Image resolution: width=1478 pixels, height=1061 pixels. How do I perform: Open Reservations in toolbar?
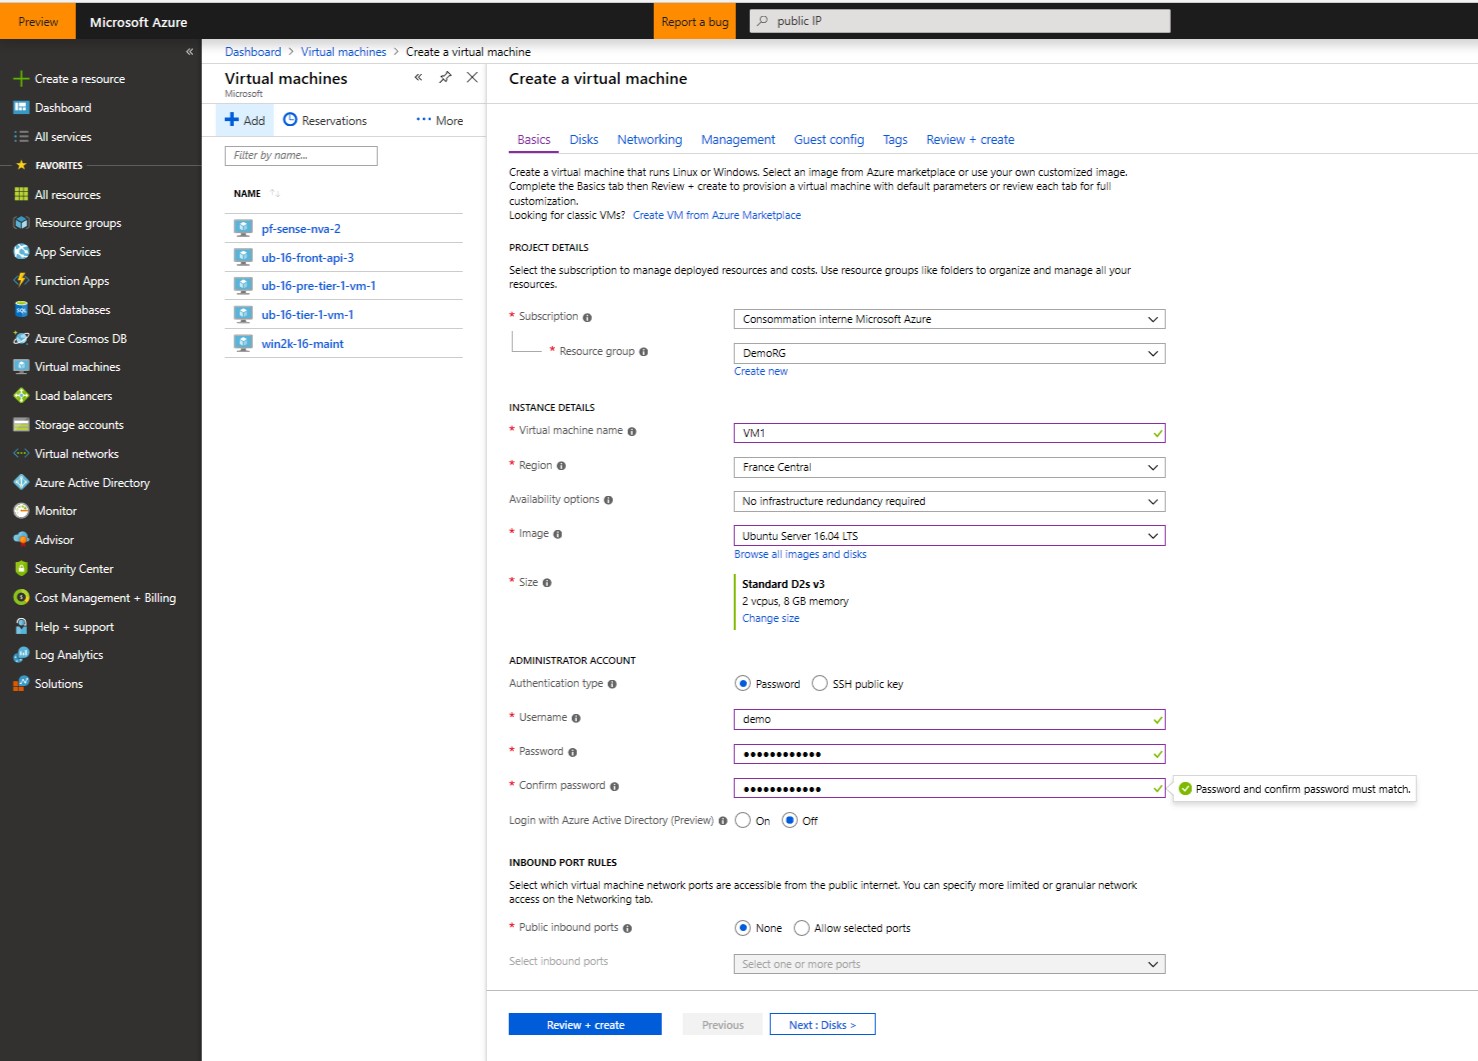(x=325, y=120)
